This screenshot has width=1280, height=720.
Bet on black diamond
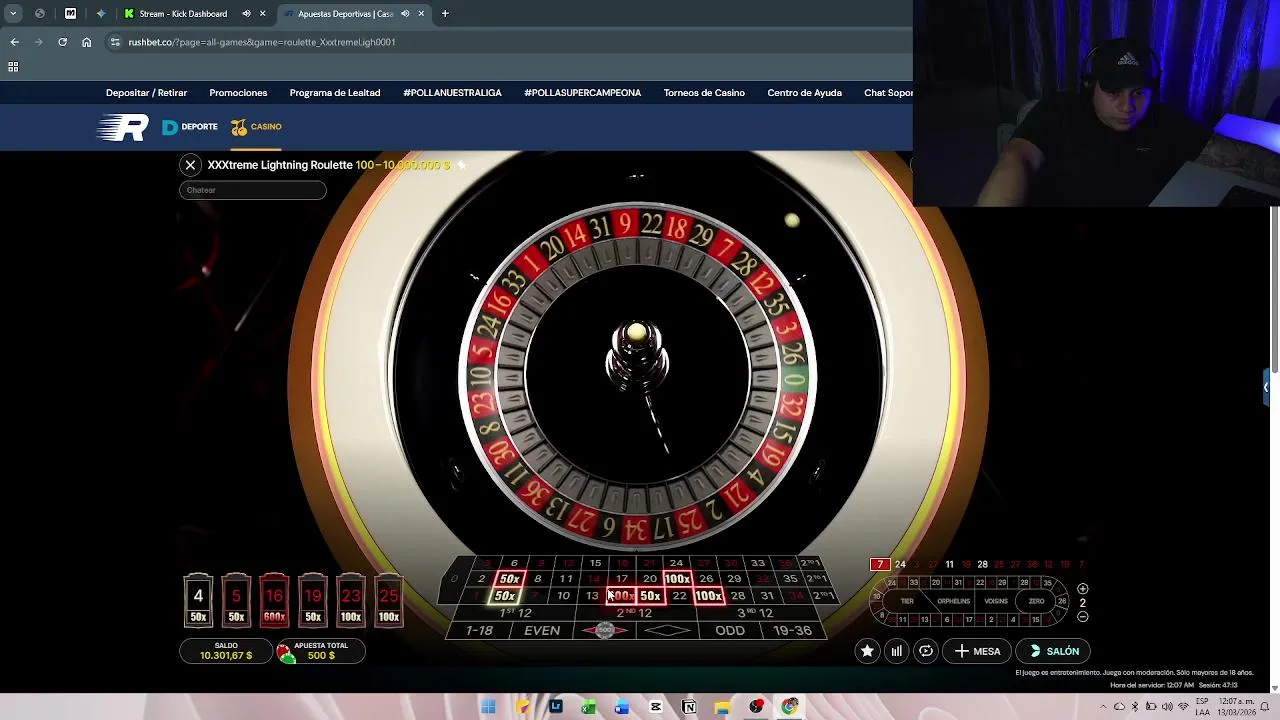[667, 630]
